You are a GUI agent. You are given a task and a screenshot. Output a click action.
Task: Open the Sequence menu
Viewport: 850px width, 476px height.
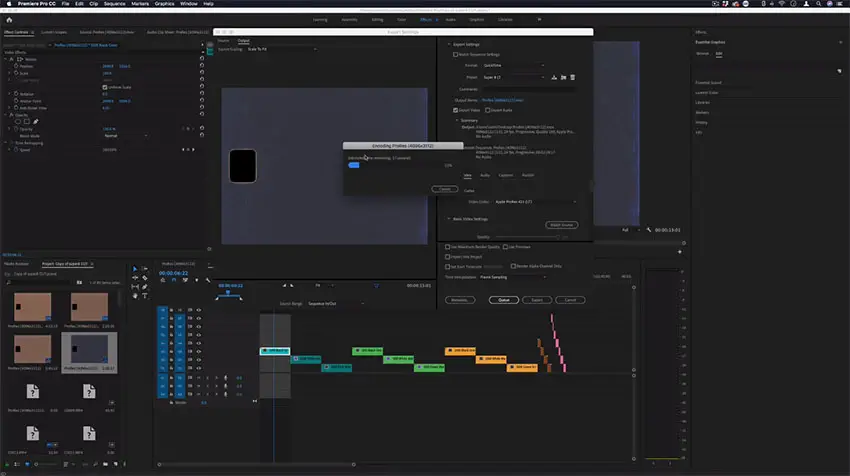coord(114,4)
